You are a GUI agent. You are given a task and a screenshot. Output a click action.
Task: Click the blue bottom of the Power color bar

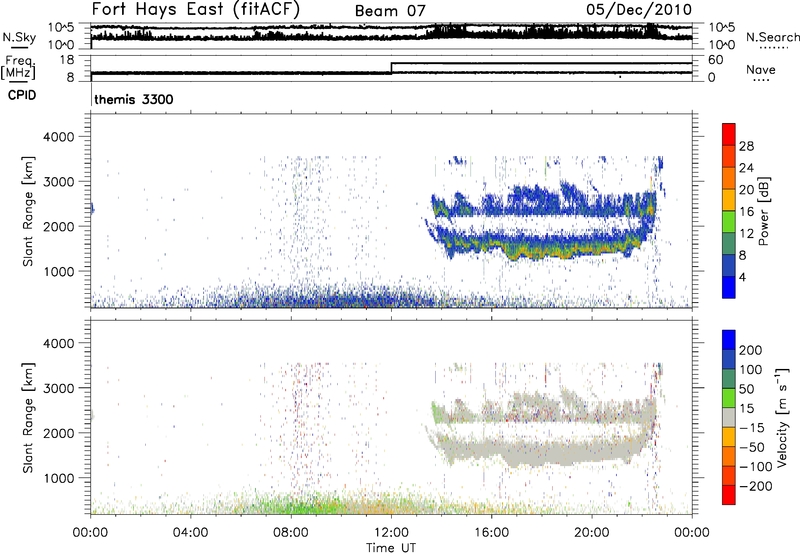point(729,287)
